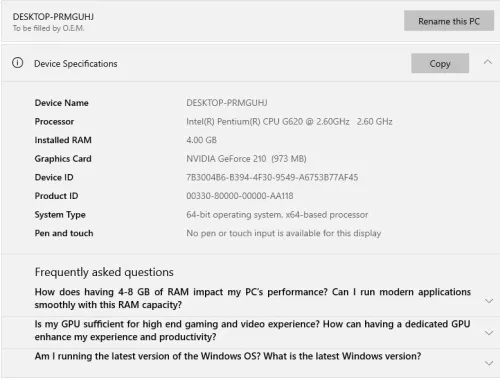Screen dimensions: 500x380
Task: Click the Rename this PC button
Action: click(449, 21)
